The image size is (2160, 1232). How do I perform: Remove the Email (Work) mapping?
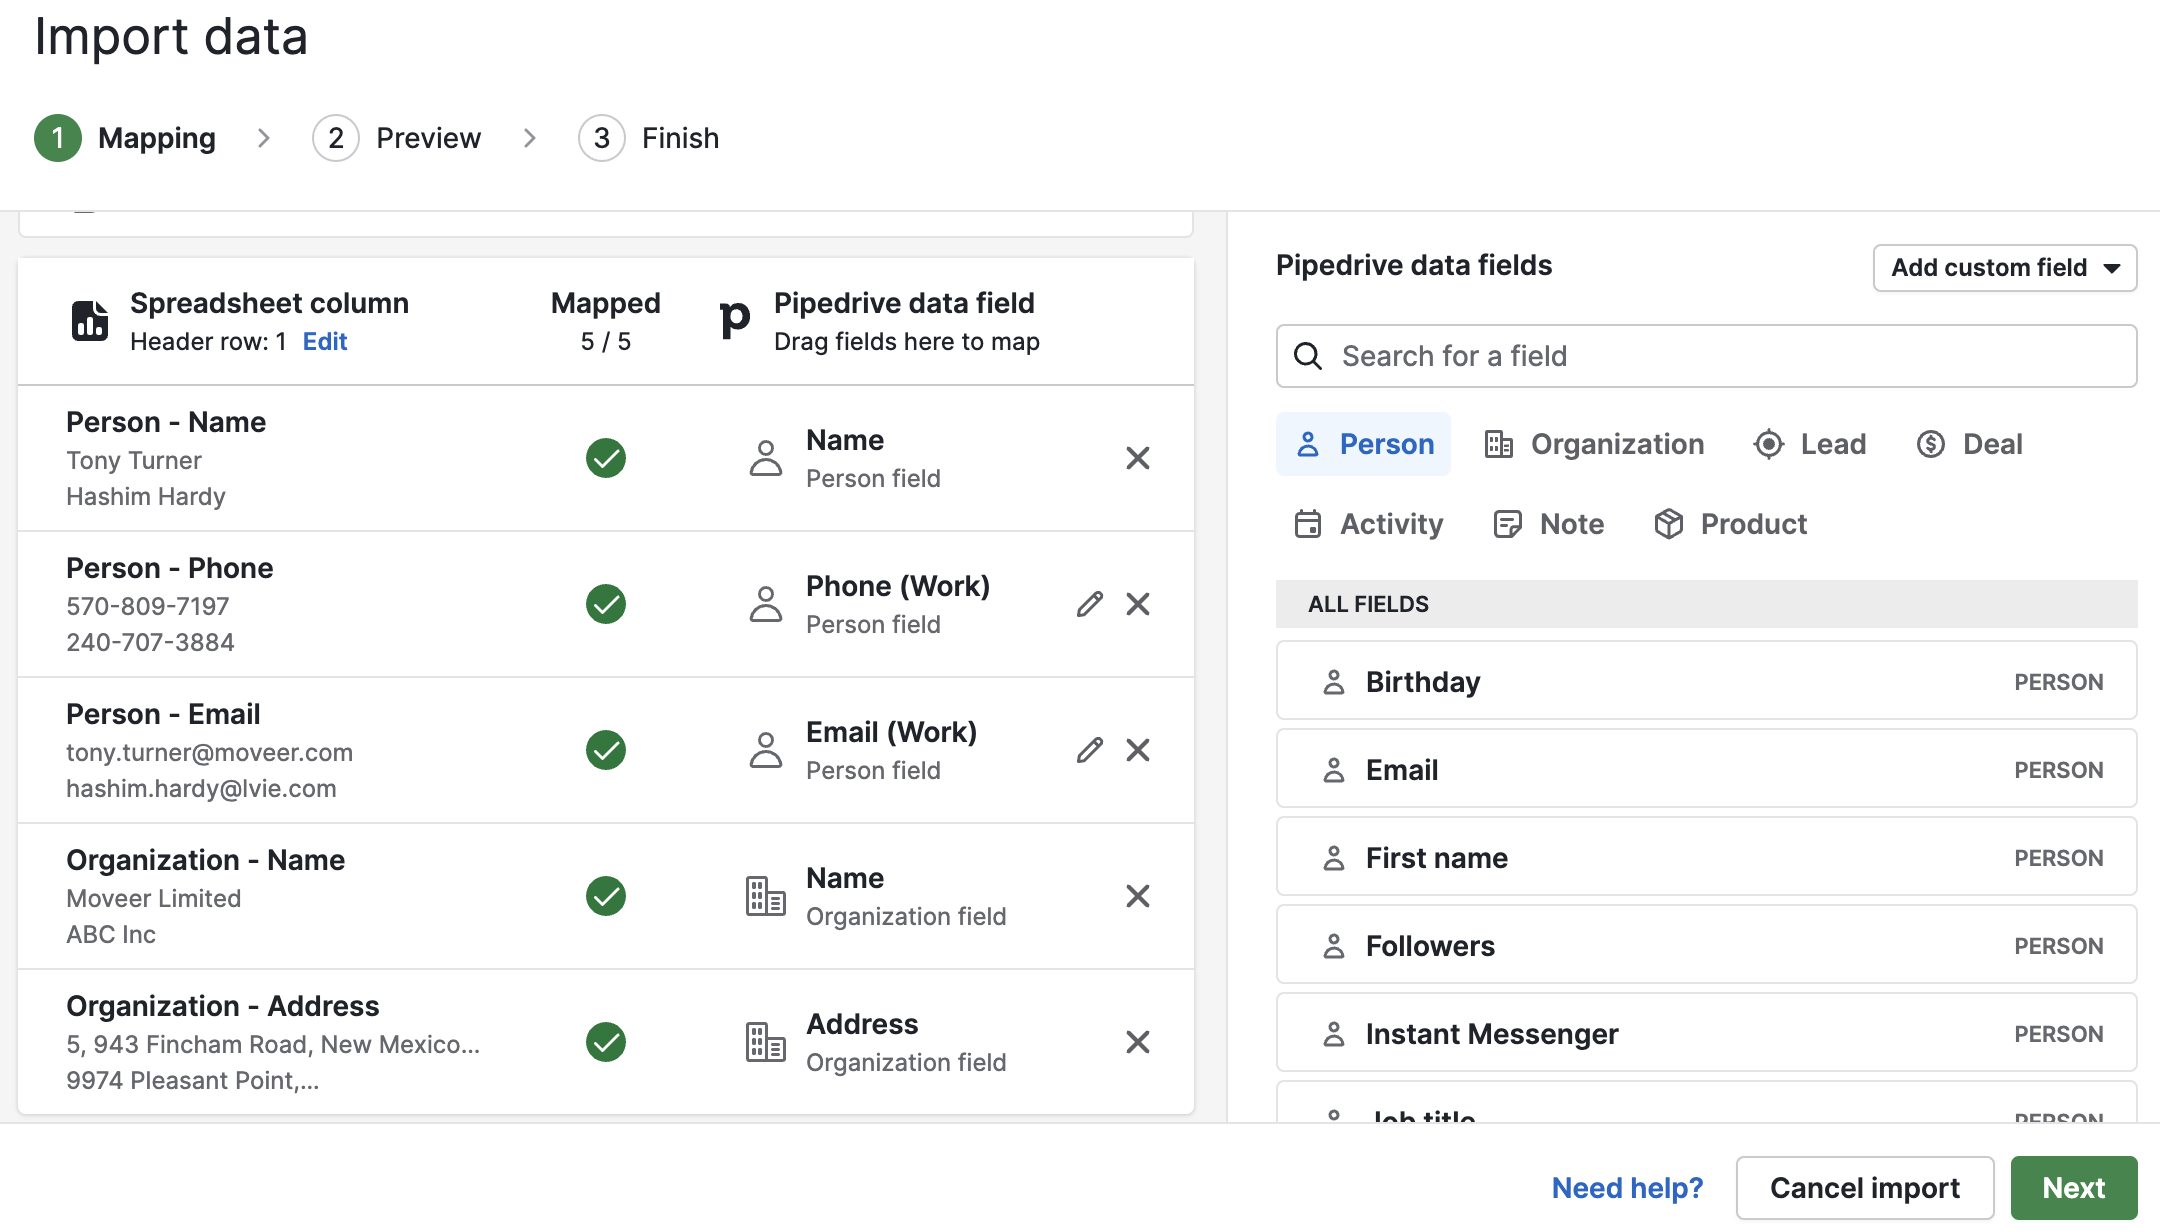tap(1138, 750)
